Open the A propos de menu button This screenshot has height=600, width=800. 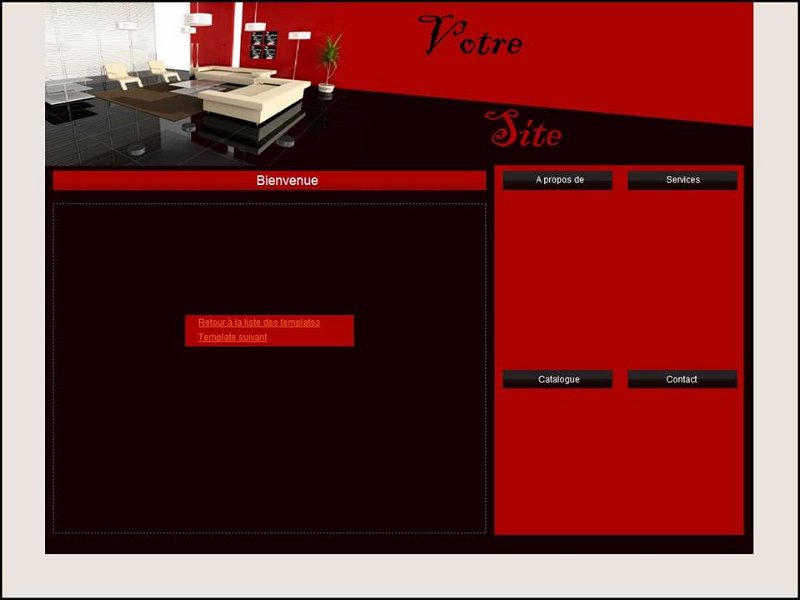557,180
